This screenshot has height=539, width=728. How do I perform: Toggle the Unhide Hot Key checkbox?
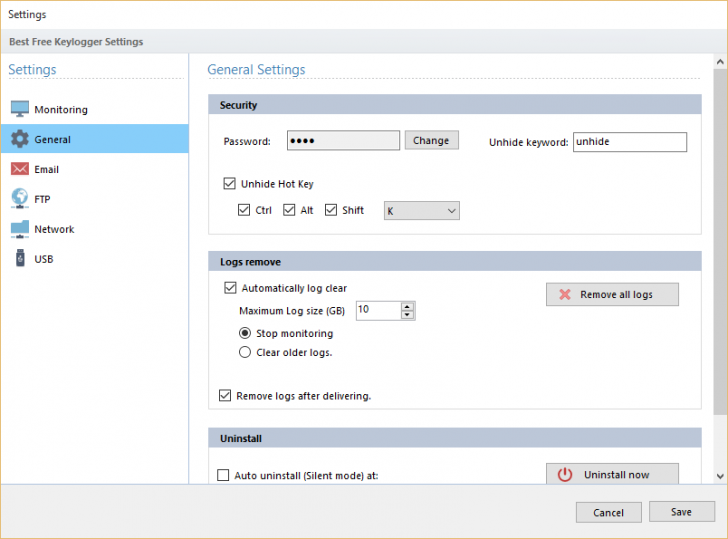point(229,183)
